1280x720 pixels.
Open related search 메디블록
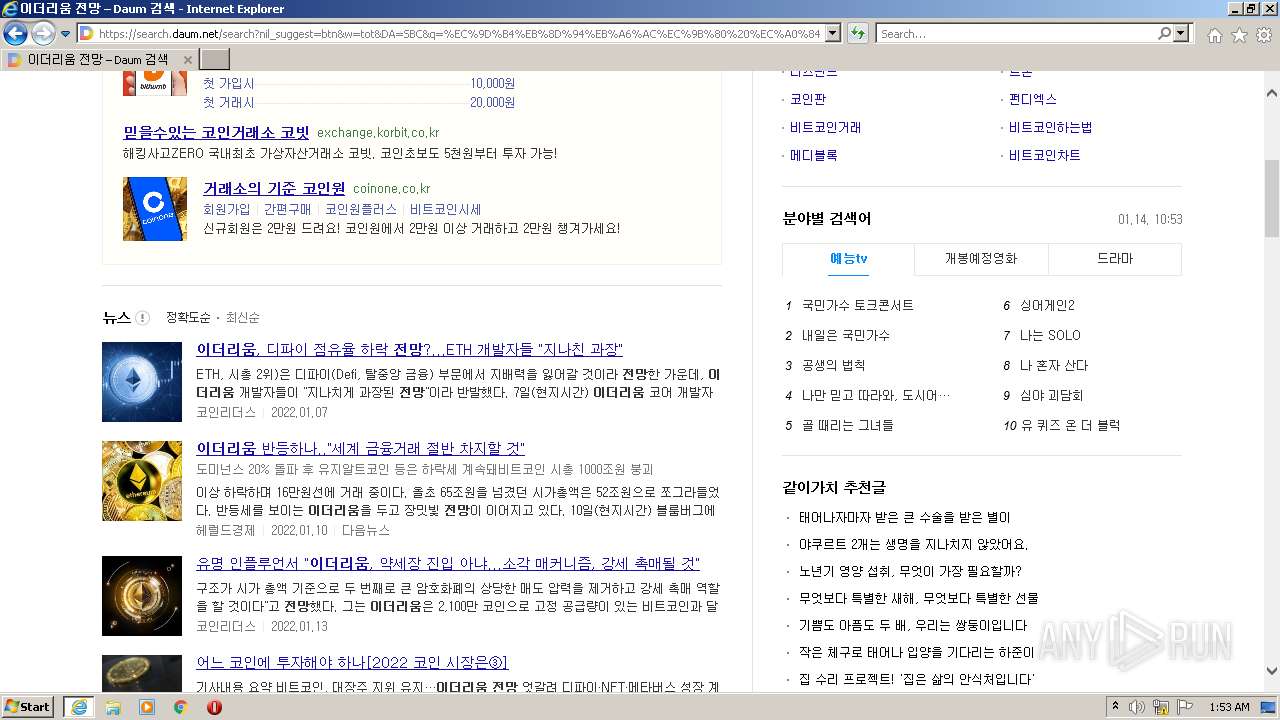tap(814, 155)
